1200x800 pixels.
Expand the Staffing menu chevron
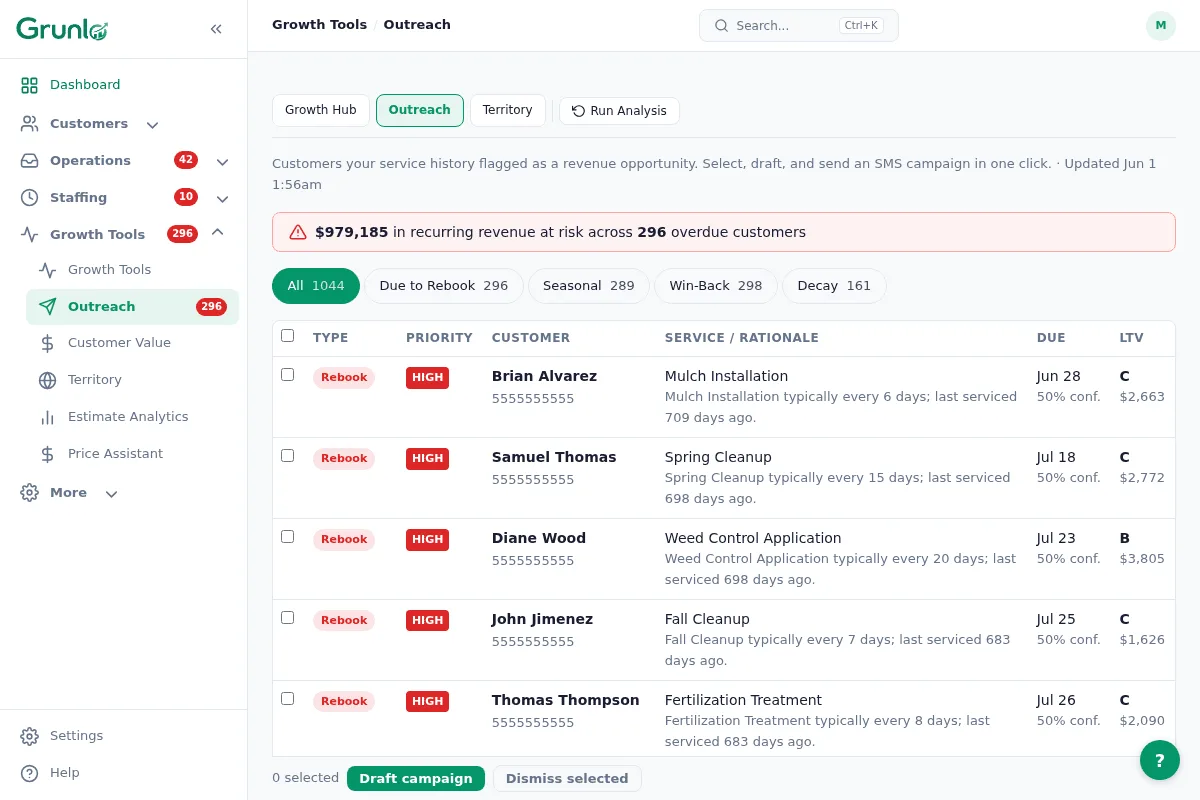coord(222,198)
